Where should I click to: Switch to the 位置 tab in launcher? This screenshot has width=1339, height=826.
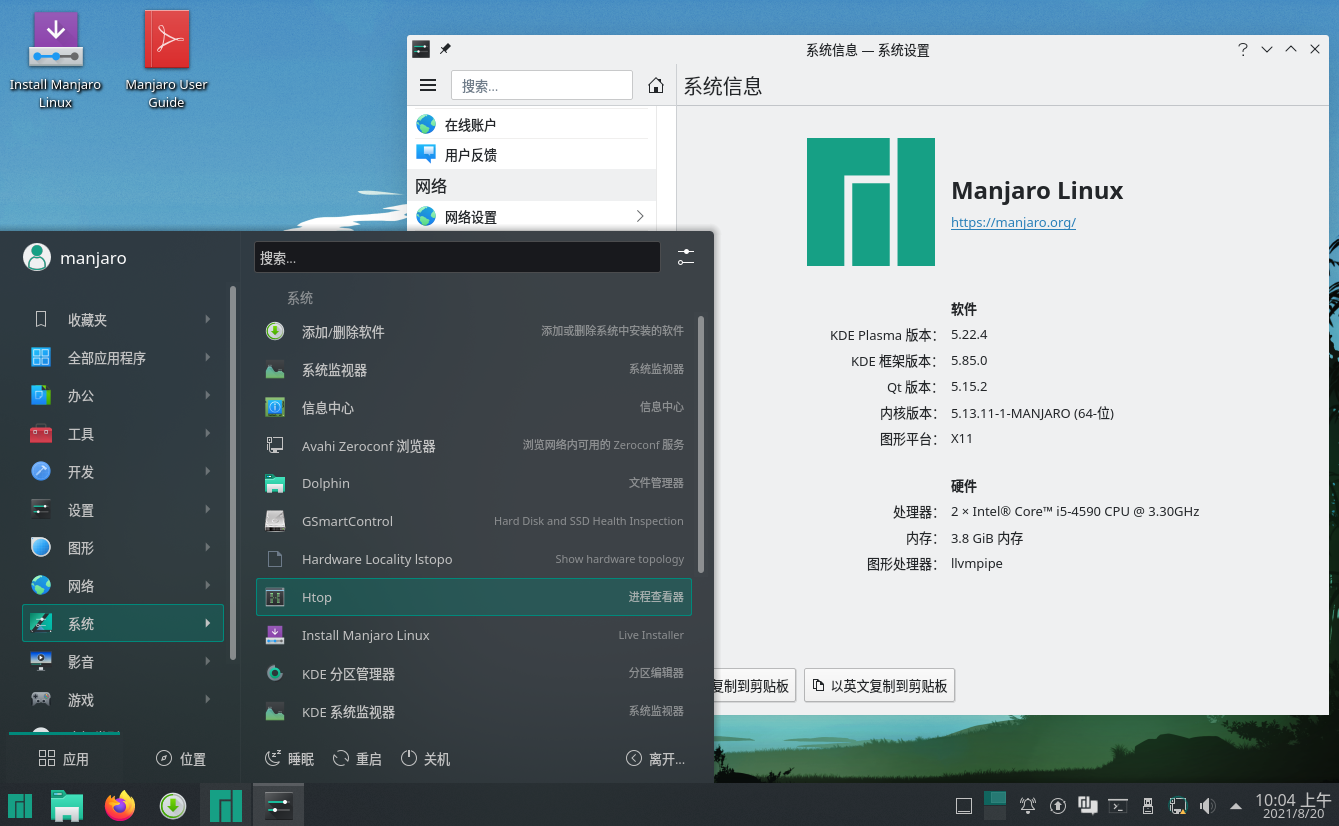[x=181, y=759]
